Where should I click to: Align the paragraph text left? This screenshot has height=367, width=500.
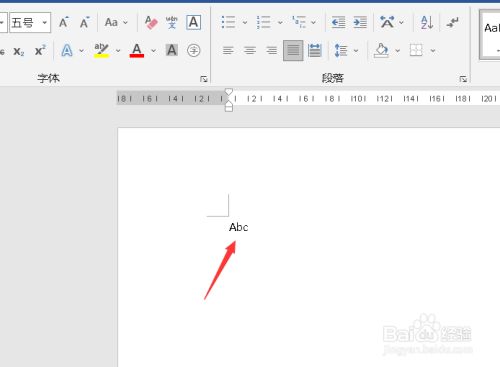[228, 51]
